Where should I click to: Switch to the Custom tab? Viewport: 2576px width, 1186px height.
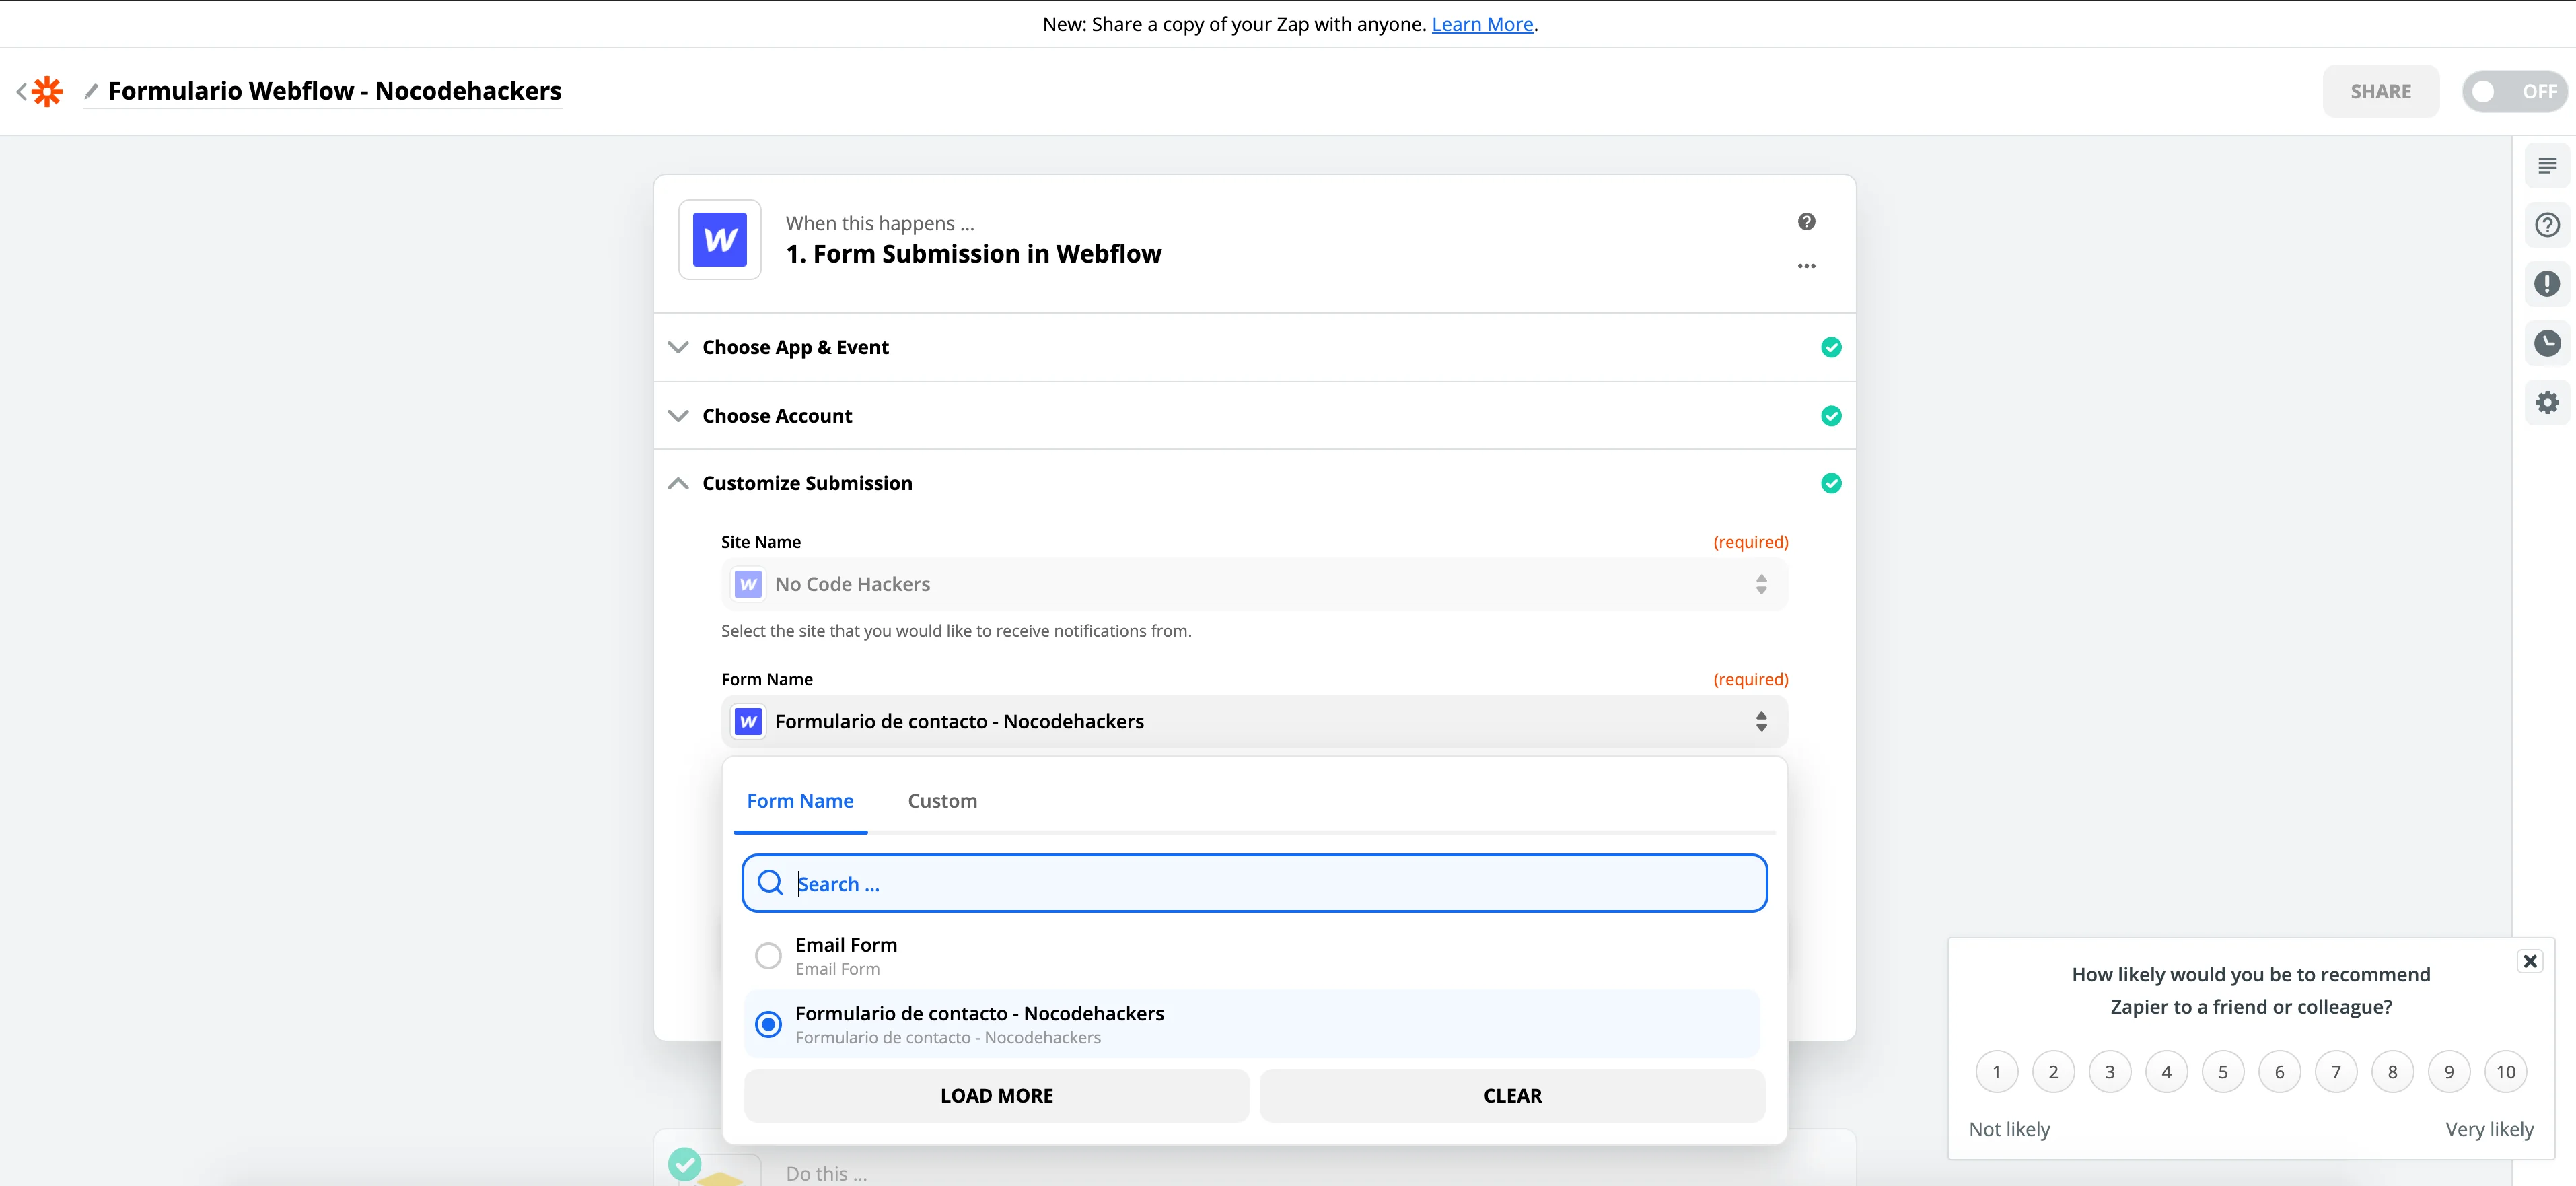(x=942, y=801)
